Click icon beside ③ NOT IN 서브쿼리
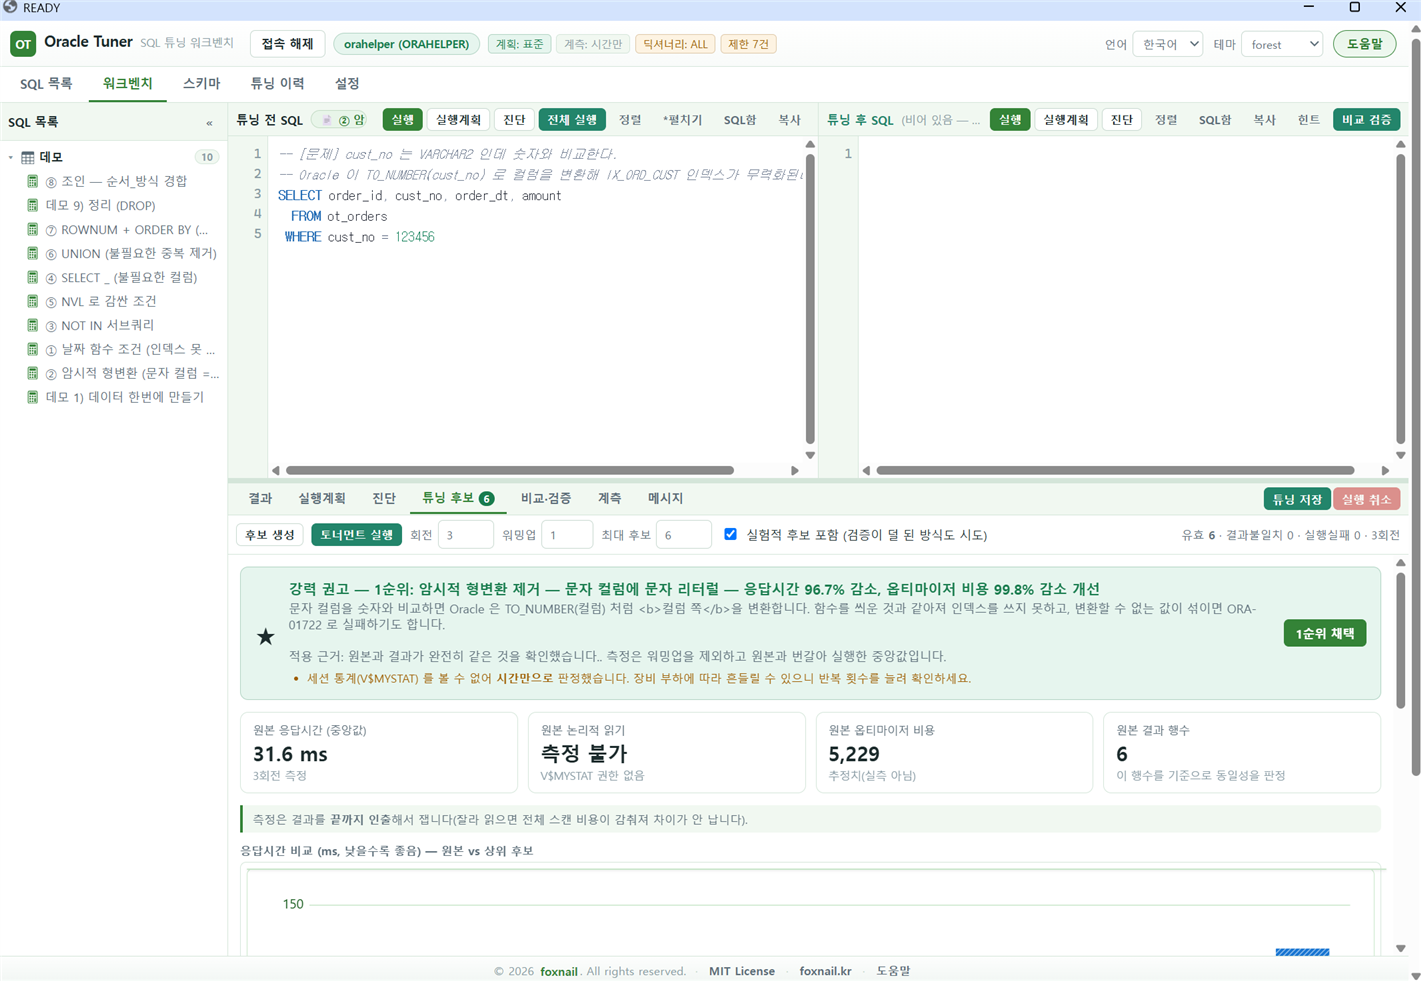This screenshot has height=981, width=1421. 33,325
